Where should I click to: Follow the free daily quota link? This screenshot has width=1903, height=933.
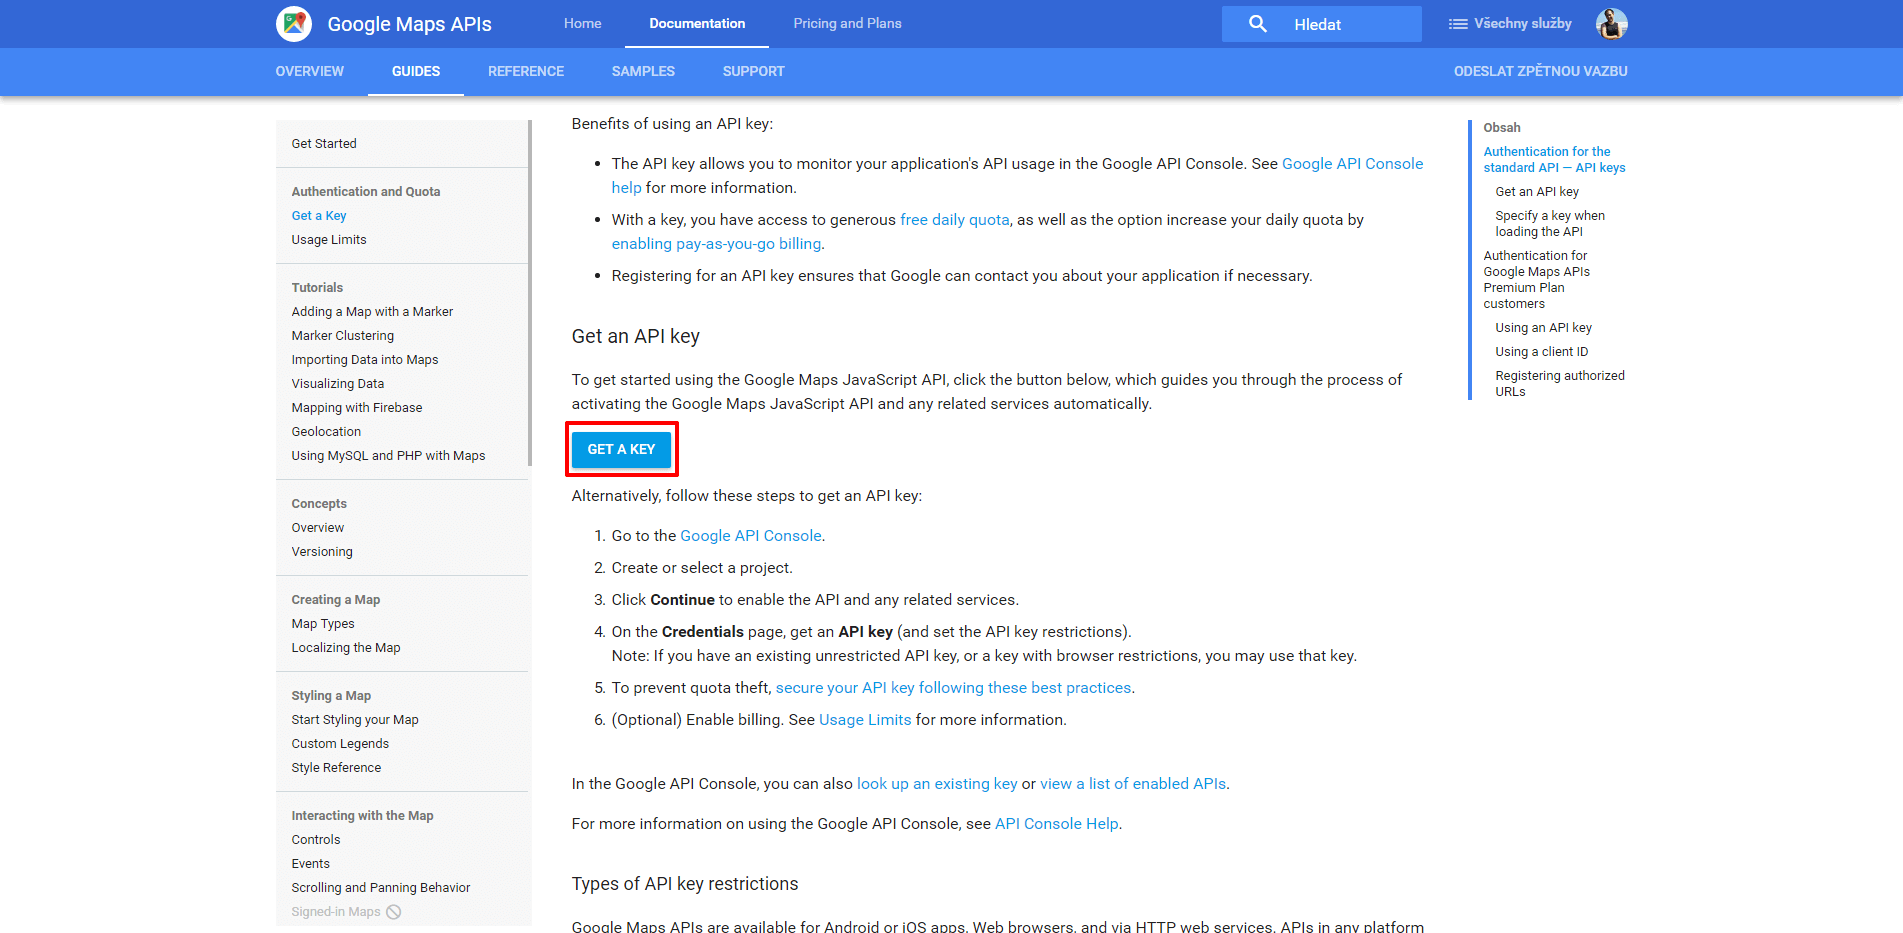[x=955, y=220]
